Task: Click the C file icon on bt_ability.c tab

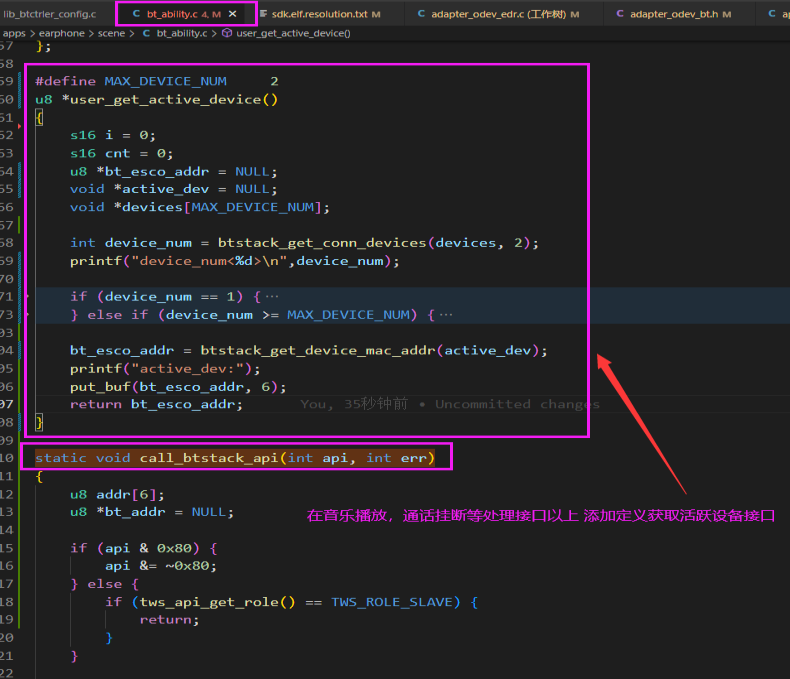Action: point(136,14)
